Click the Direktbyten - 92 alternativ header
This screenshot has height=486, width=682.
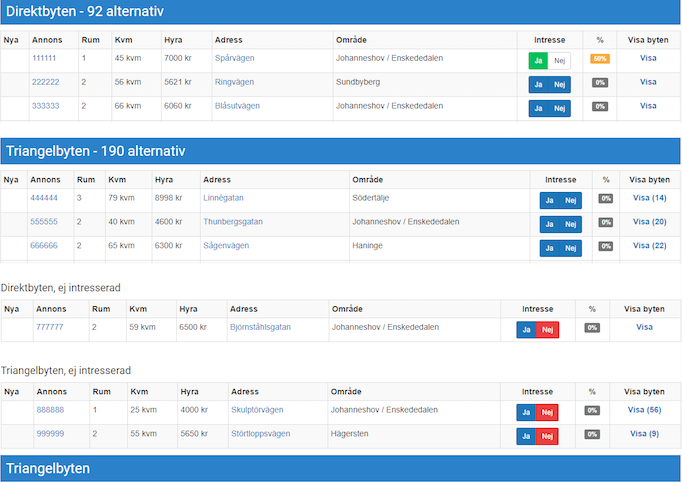click(341, 12)
